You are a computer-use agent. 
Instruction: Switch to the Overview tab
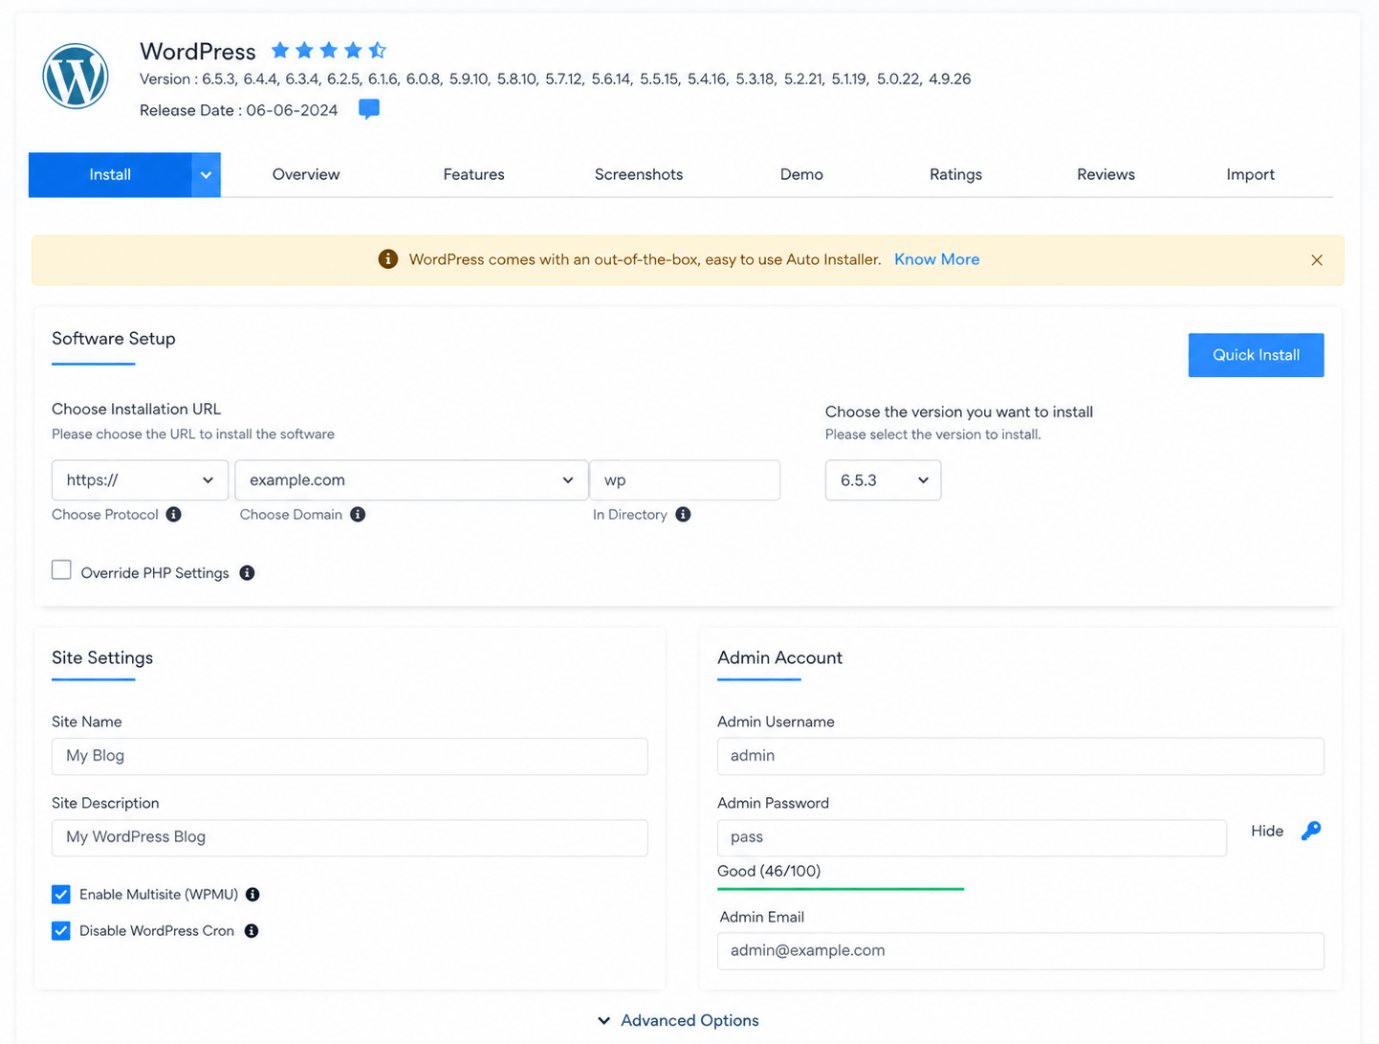coord(306,175)
